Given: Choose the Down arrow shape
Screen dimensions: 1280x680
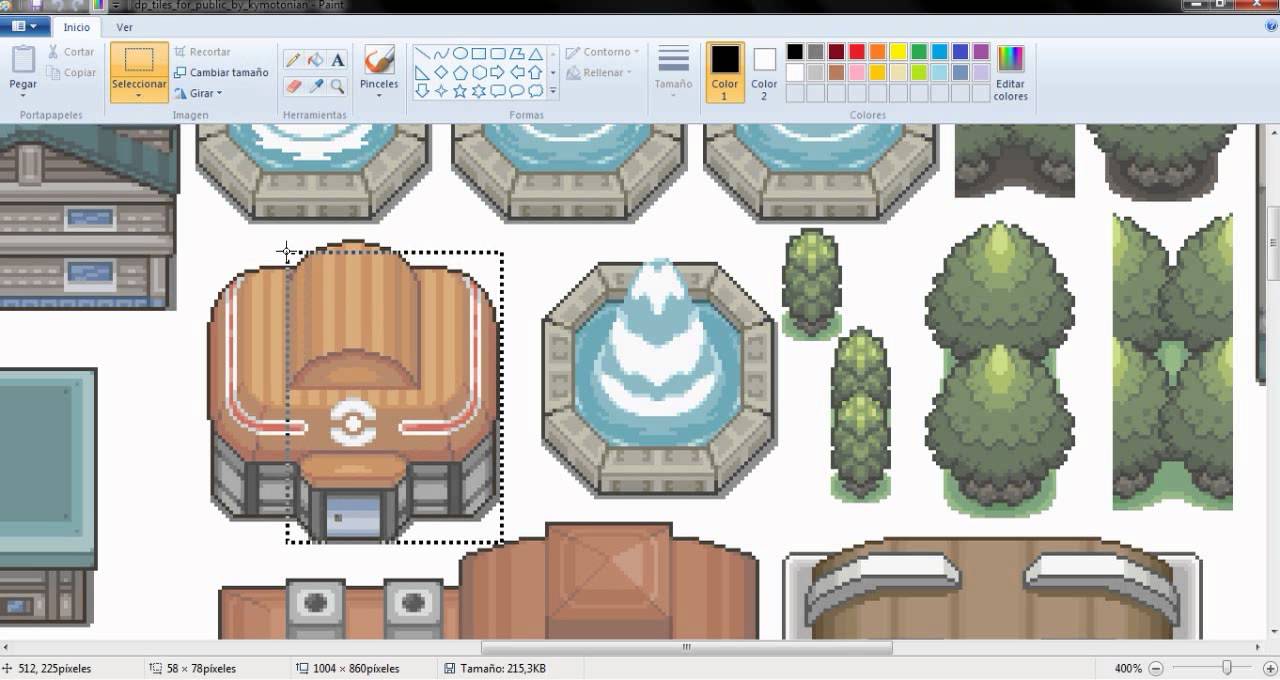Looking at the screenshot, I should 422,91.
